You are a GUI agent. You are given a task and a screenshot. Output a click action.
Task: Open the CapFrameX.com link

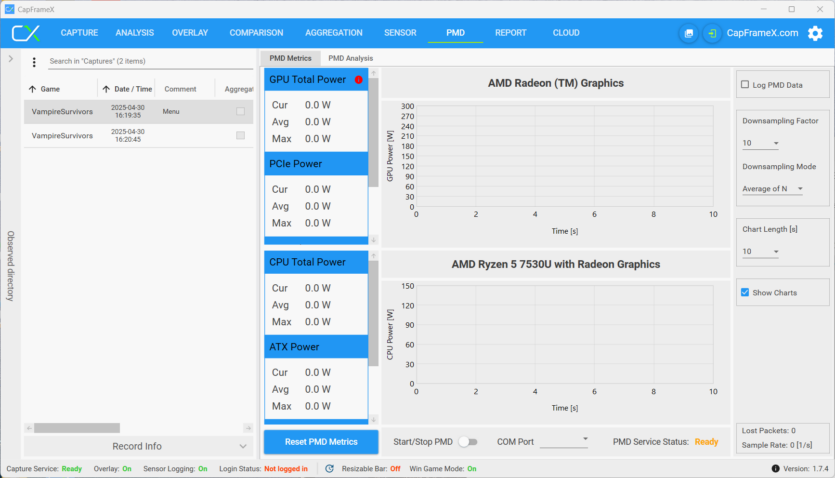[x=763, y=33]
